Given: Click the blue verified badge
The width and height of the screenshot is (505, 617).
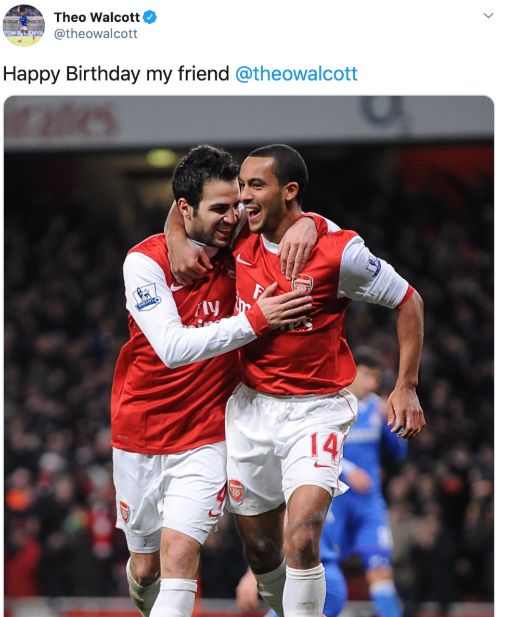Looking at the screenshot, I should point(150,17).
